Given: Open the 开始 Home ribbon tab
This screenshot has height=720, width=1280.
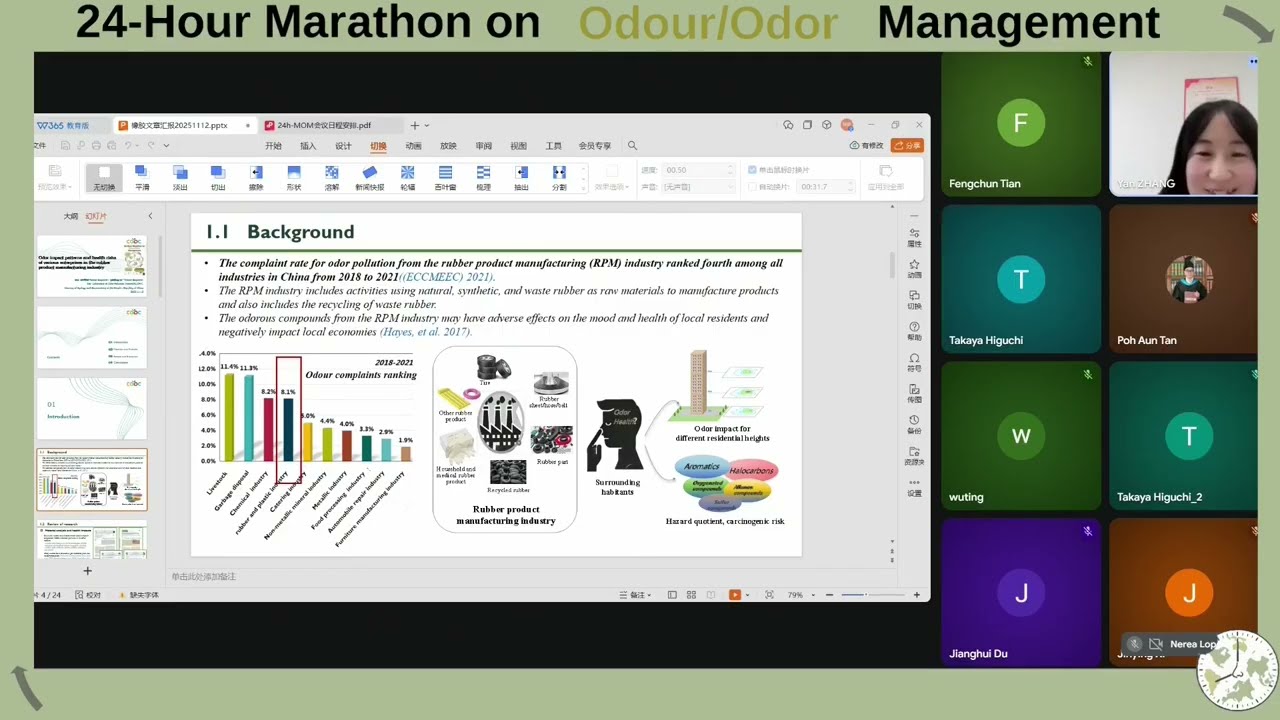Looking at the screenshot, I should [x=273, y=146].
